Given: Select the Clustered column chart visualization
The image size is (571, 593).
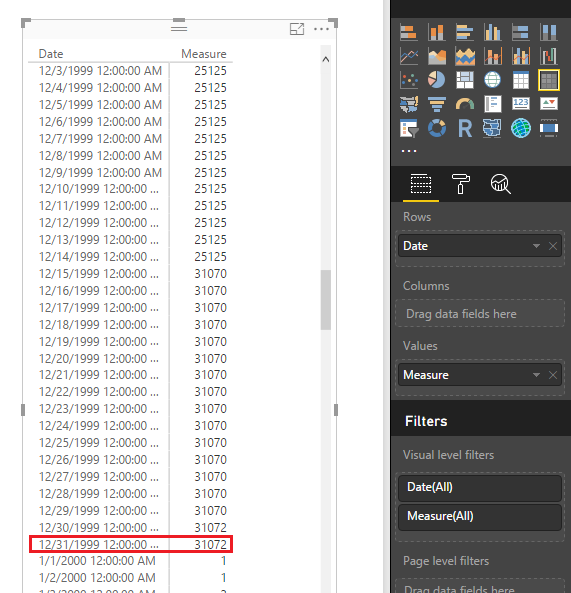Looking at the screenshot, I should (492, 32).
